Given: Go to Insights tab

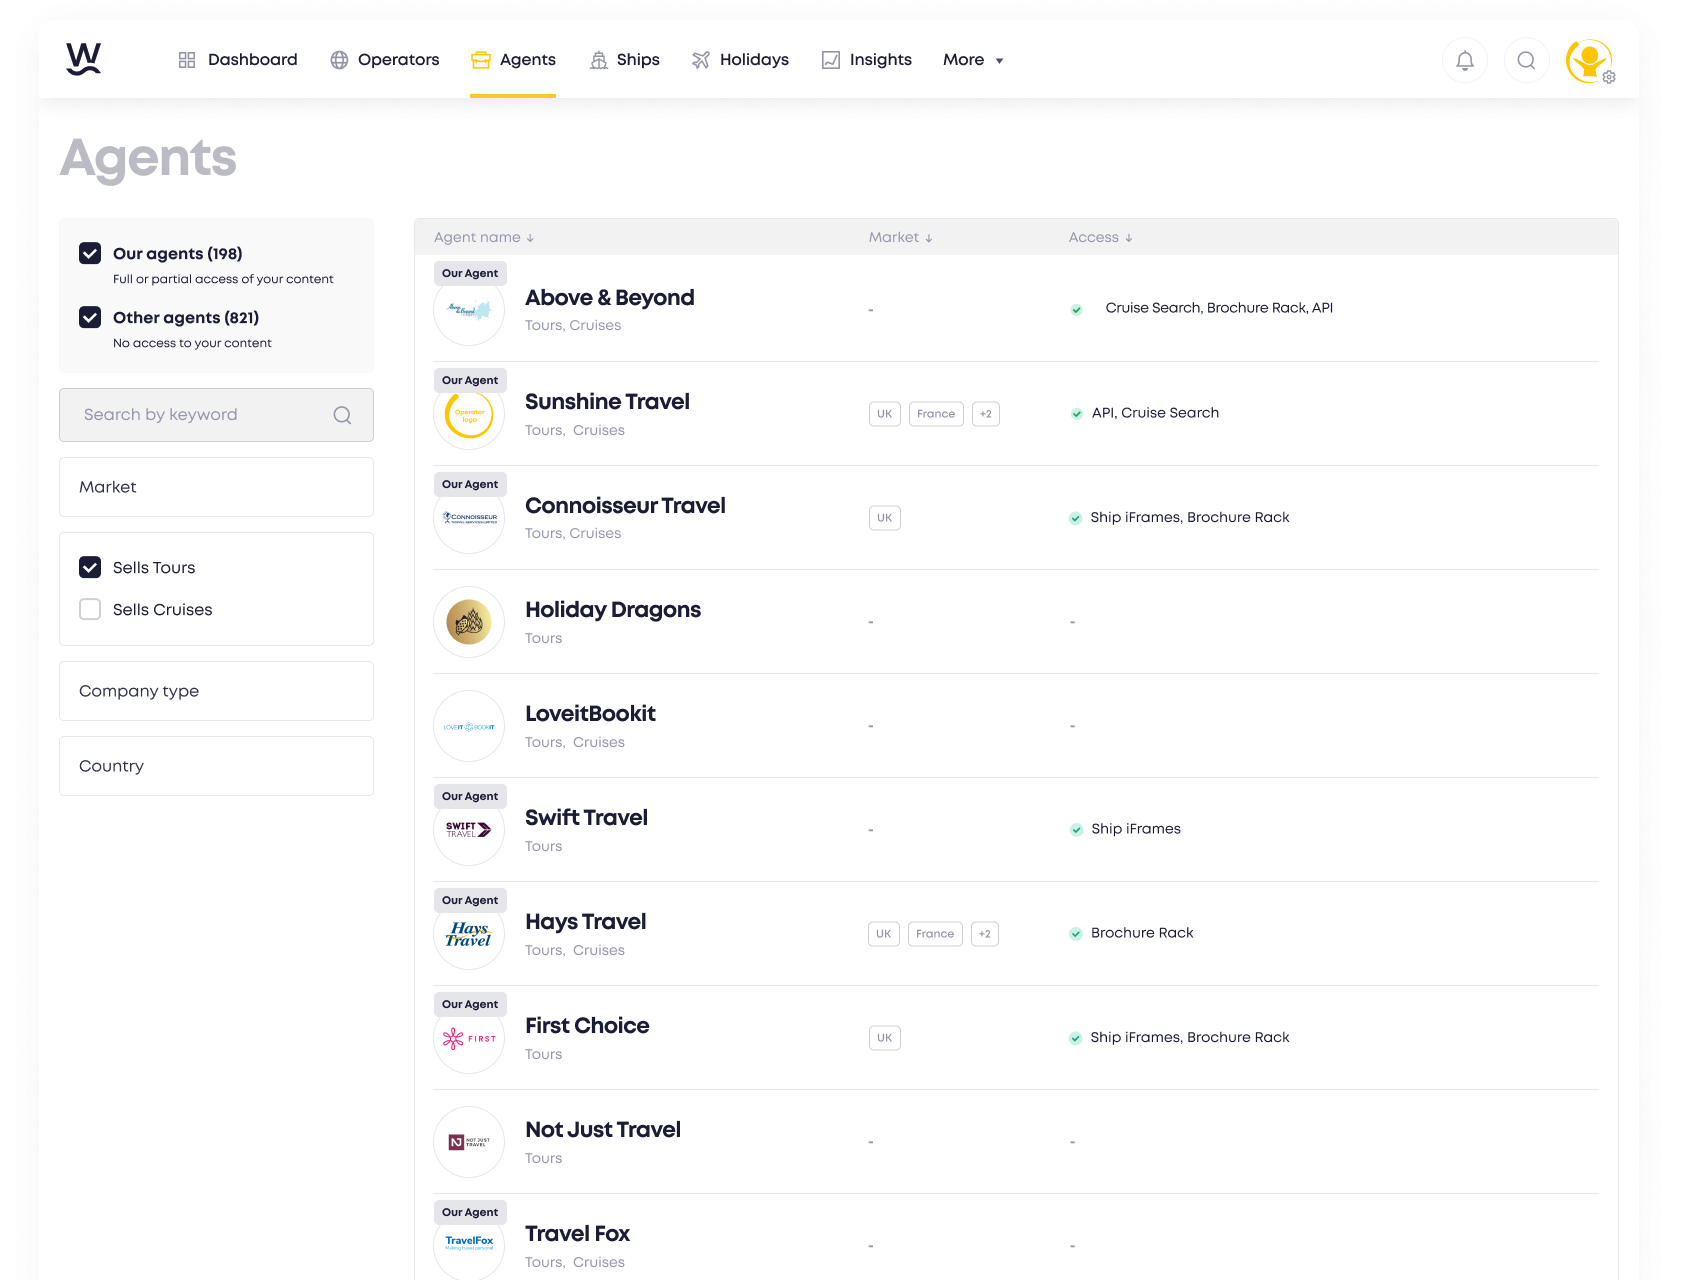Looking at the screenshot, I should click(866, 60).
